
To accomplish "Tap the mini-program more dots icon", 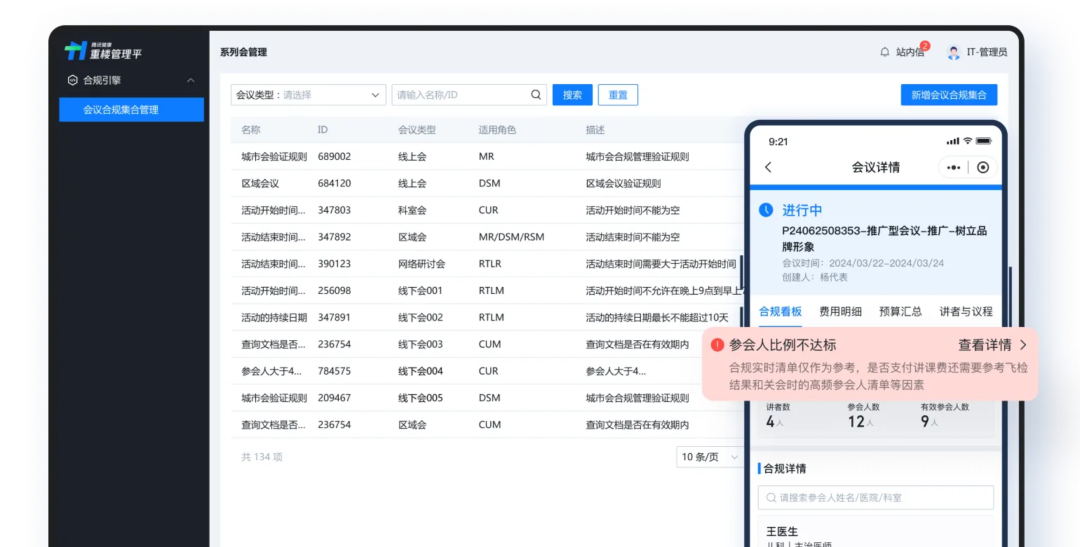I will pyautogui.click(x=953, y=167).
